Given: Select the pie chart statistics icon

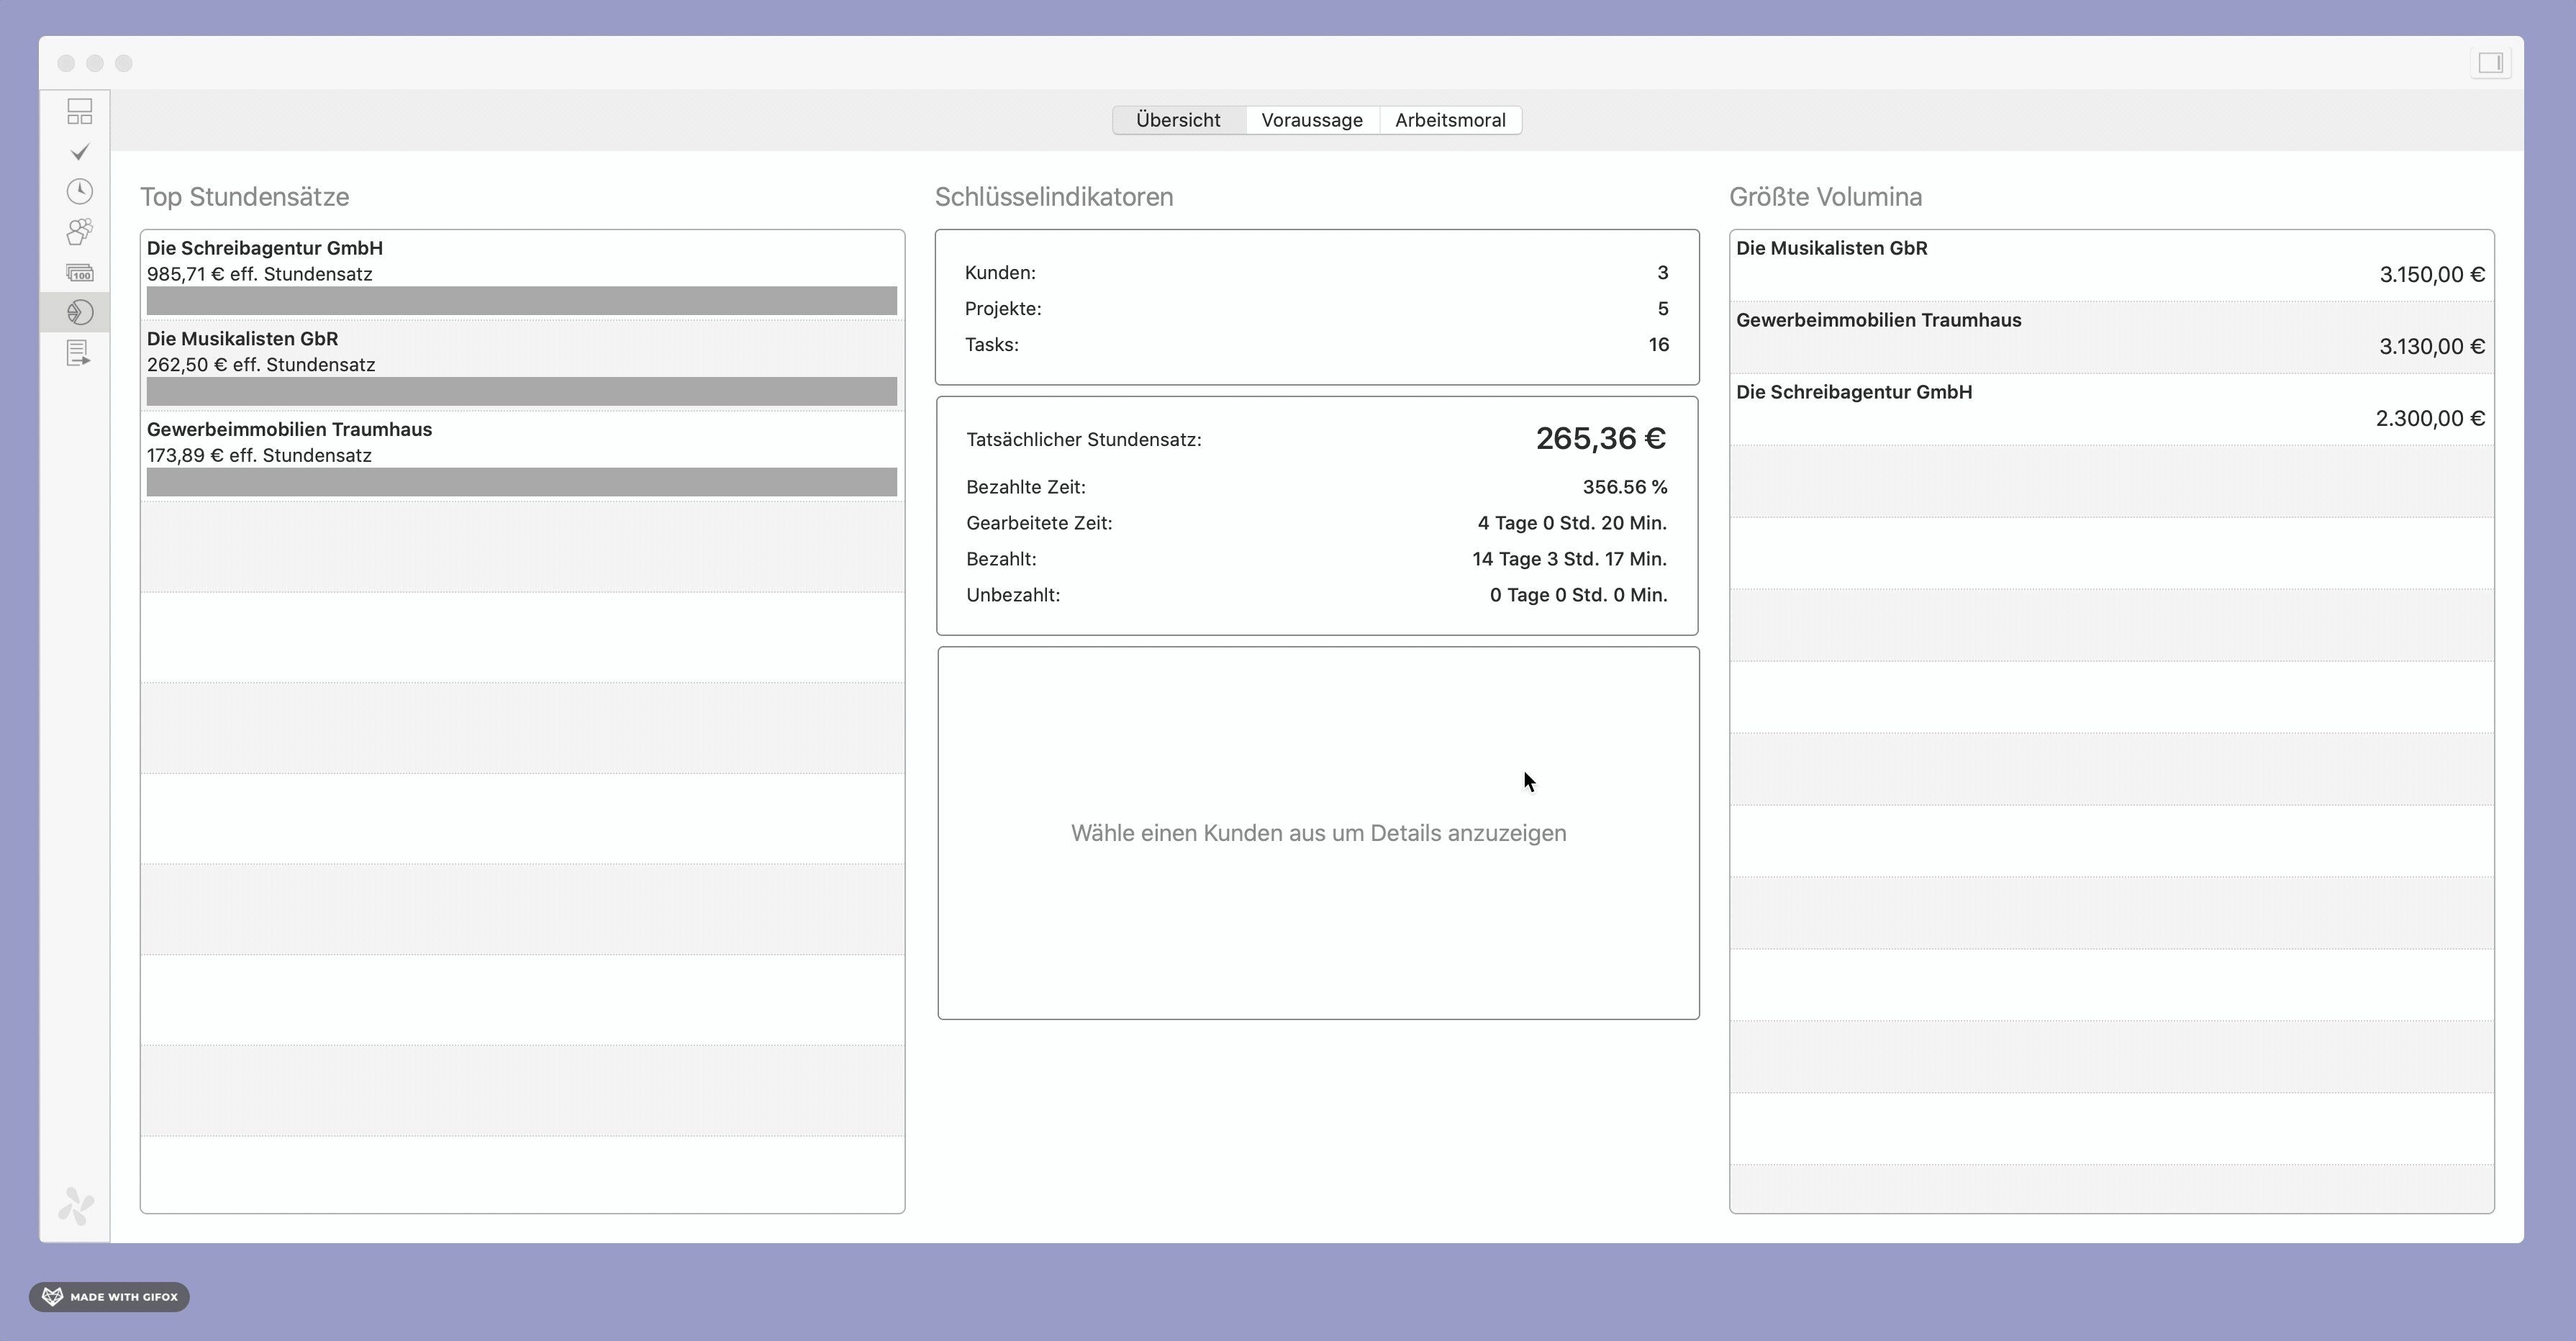Looking at the screenshot, I should (80, 313).
